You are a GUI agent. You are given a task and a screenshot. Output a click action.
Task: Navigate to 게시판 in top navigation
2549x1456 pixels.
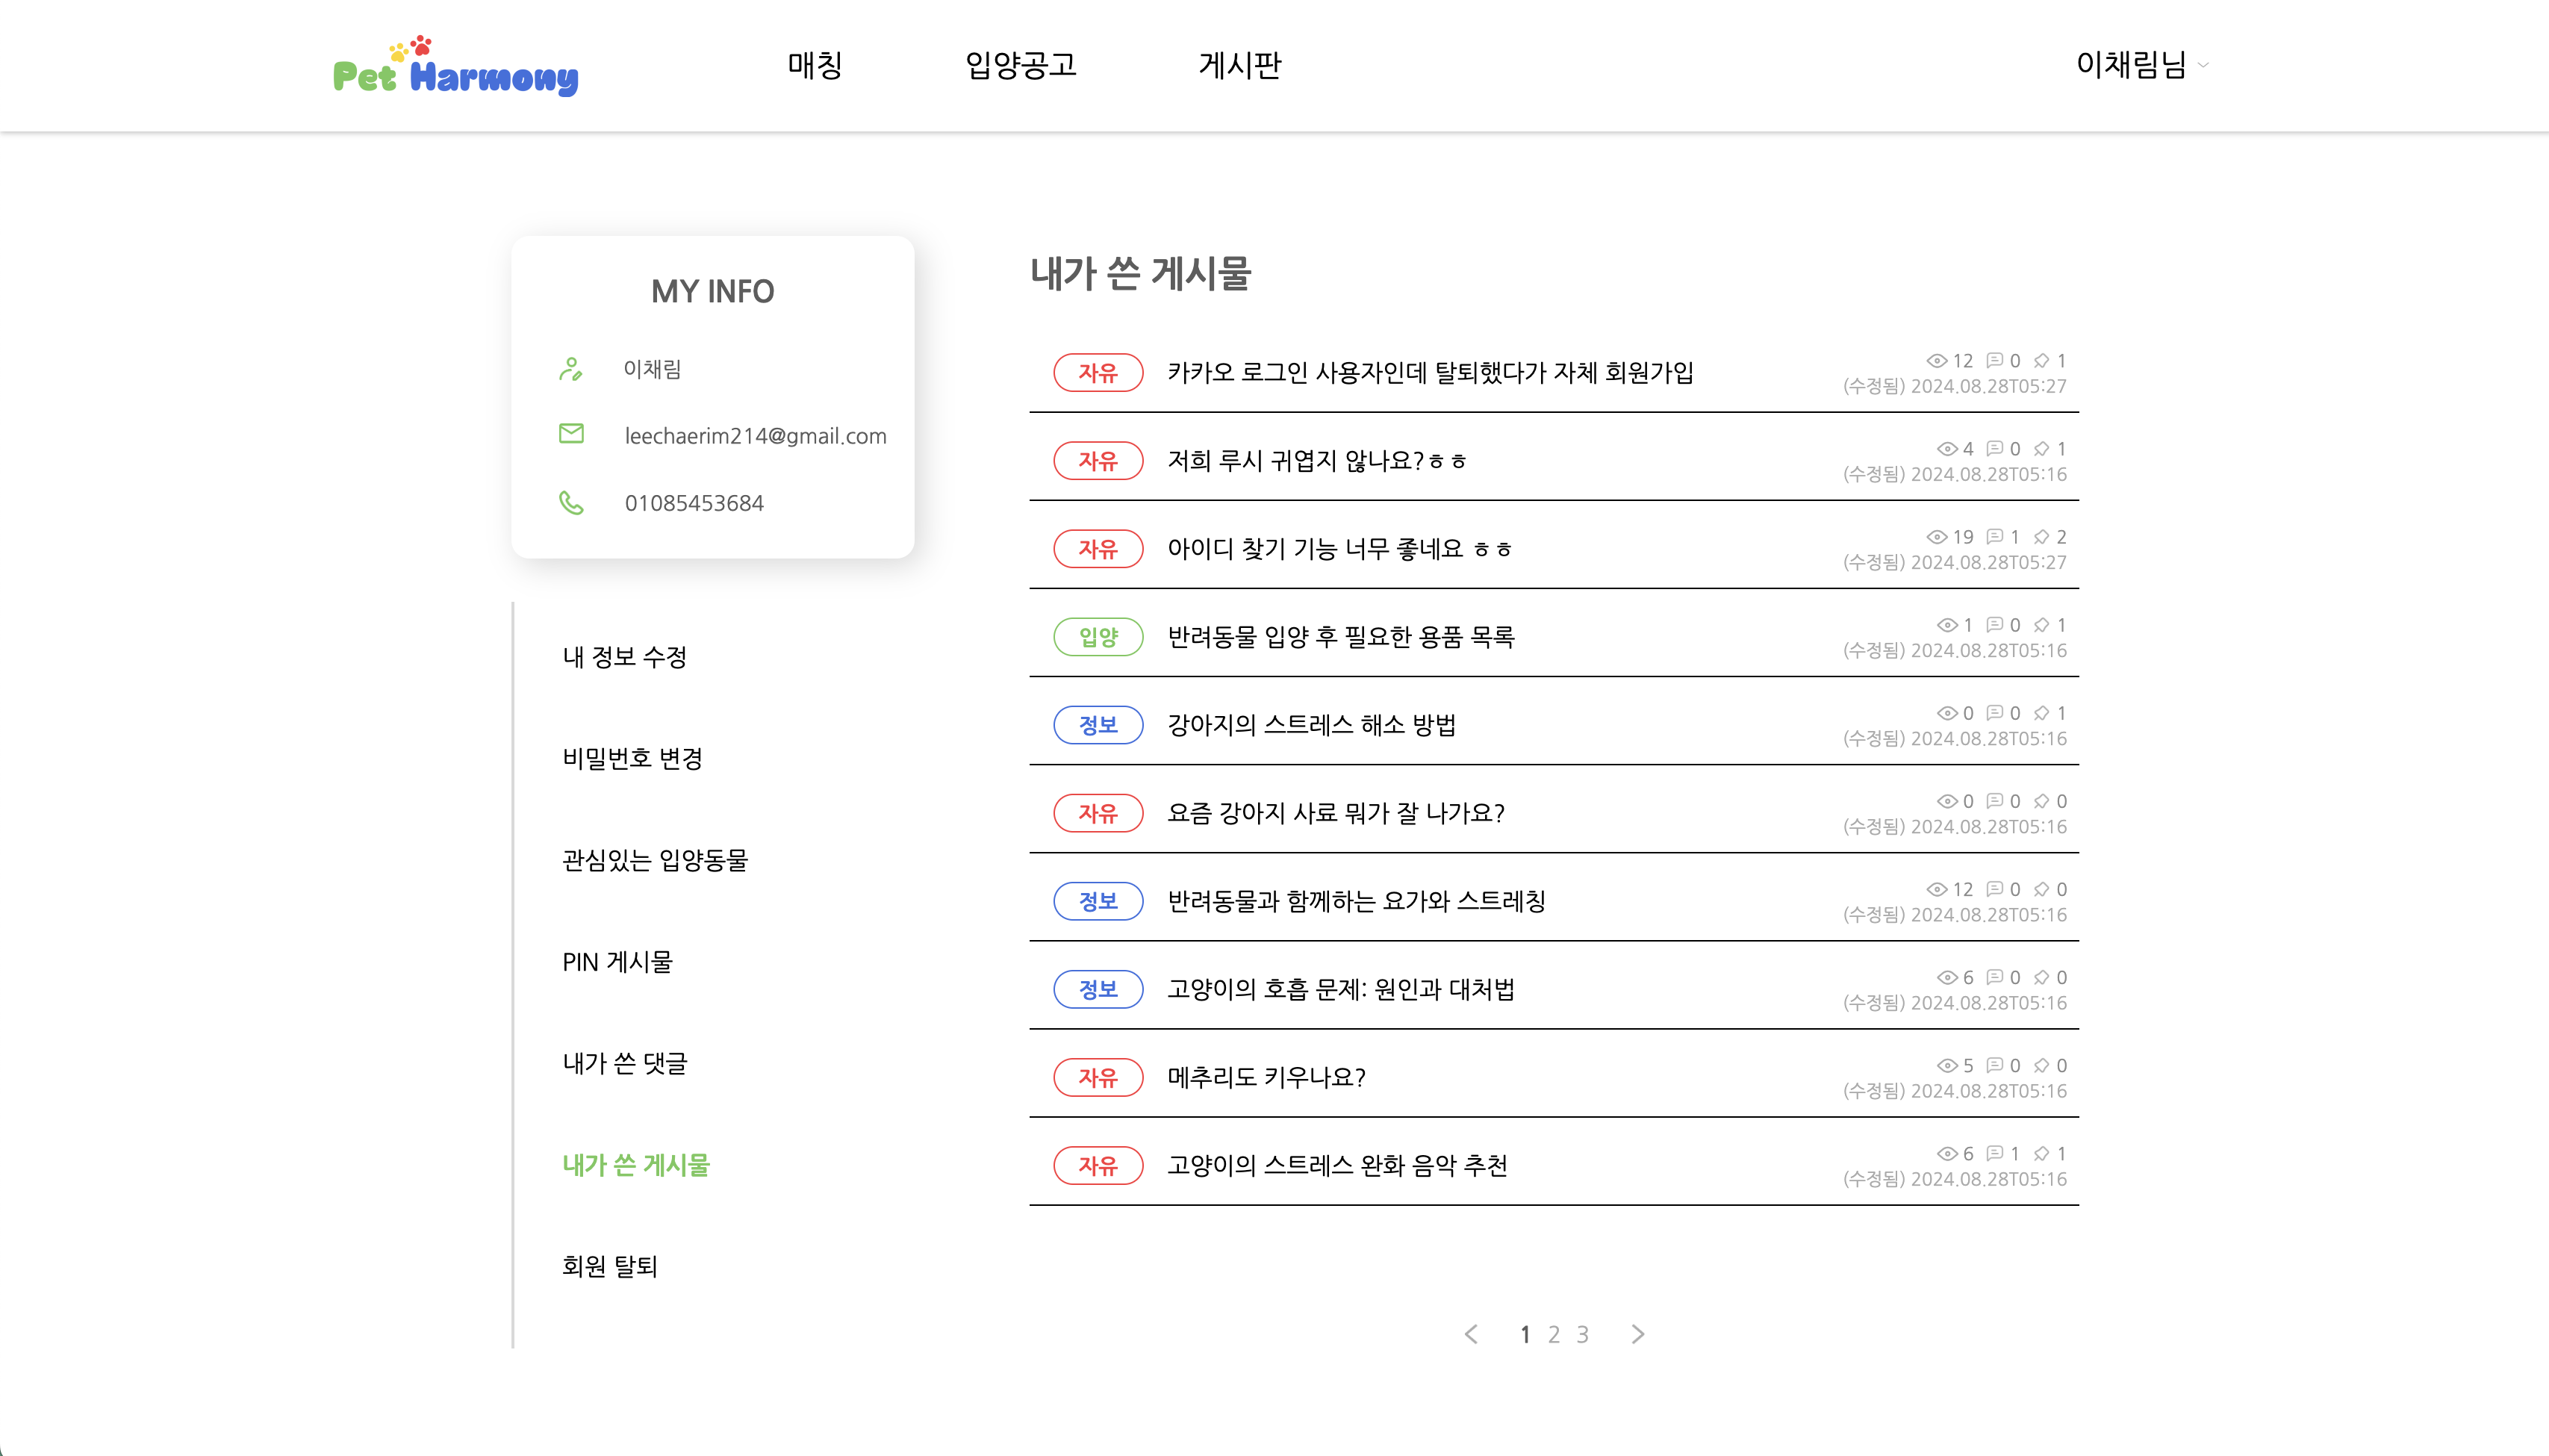(x=1239, y=65)
